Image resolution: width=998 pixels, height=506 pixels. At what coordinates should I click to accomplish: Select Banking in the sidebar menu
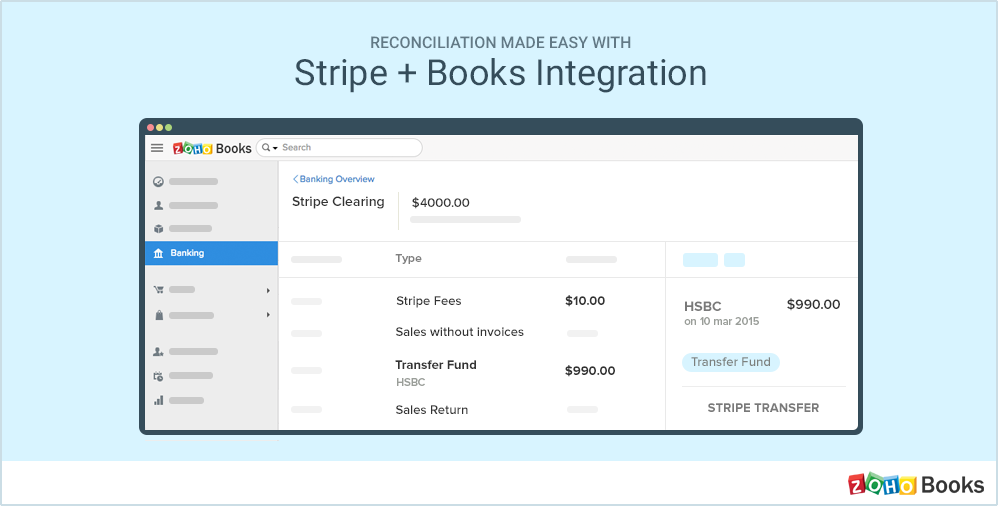pyautogui.click(x=187, y=254)
